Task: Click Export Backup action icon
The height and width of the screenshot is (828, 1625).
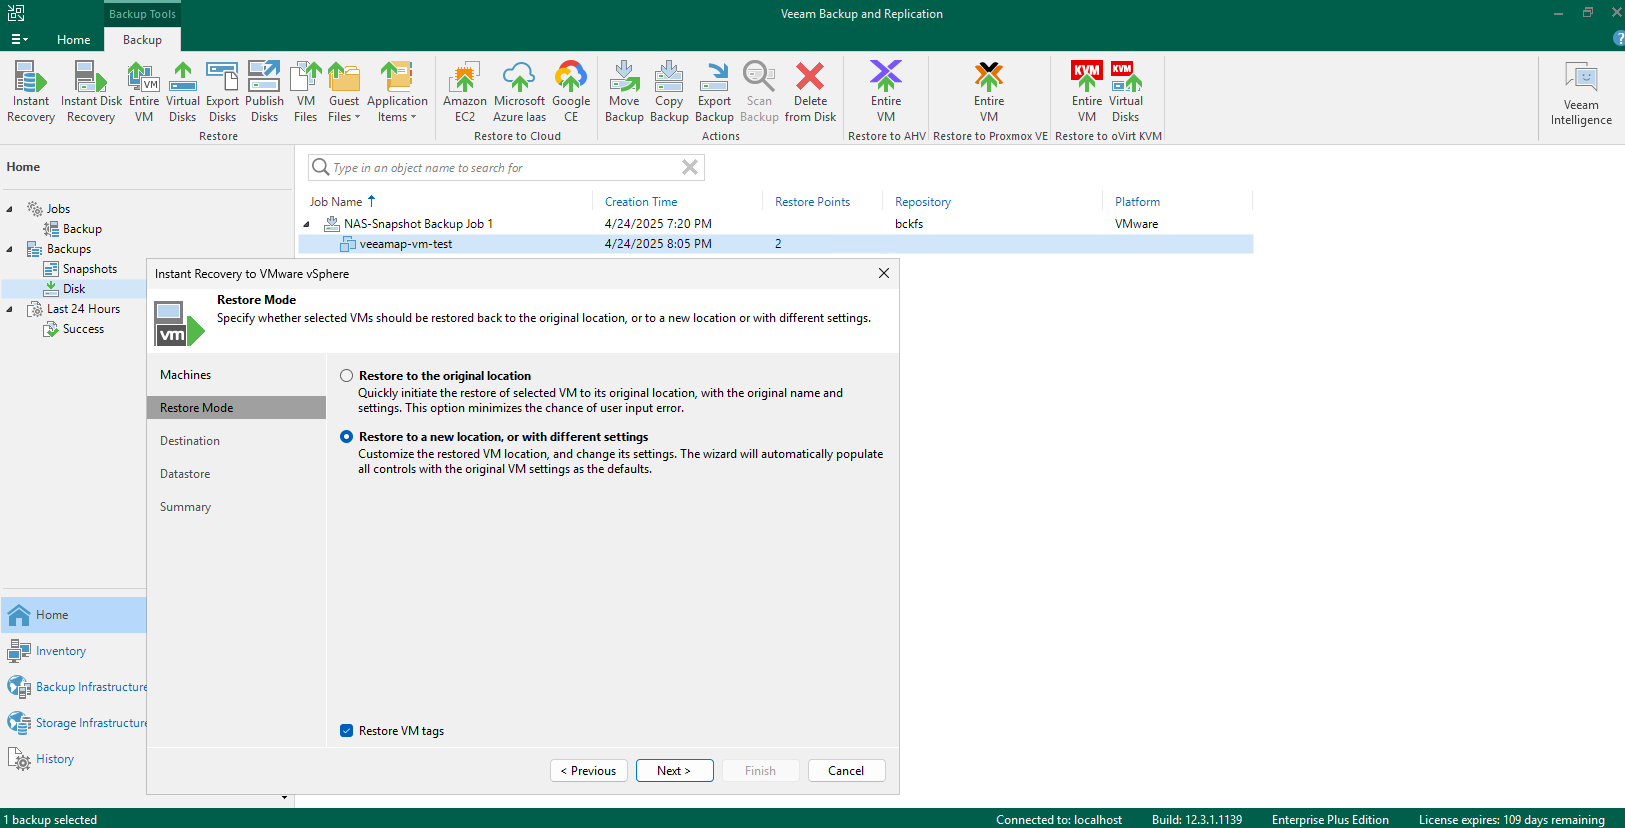Action: tap(714, 92)
